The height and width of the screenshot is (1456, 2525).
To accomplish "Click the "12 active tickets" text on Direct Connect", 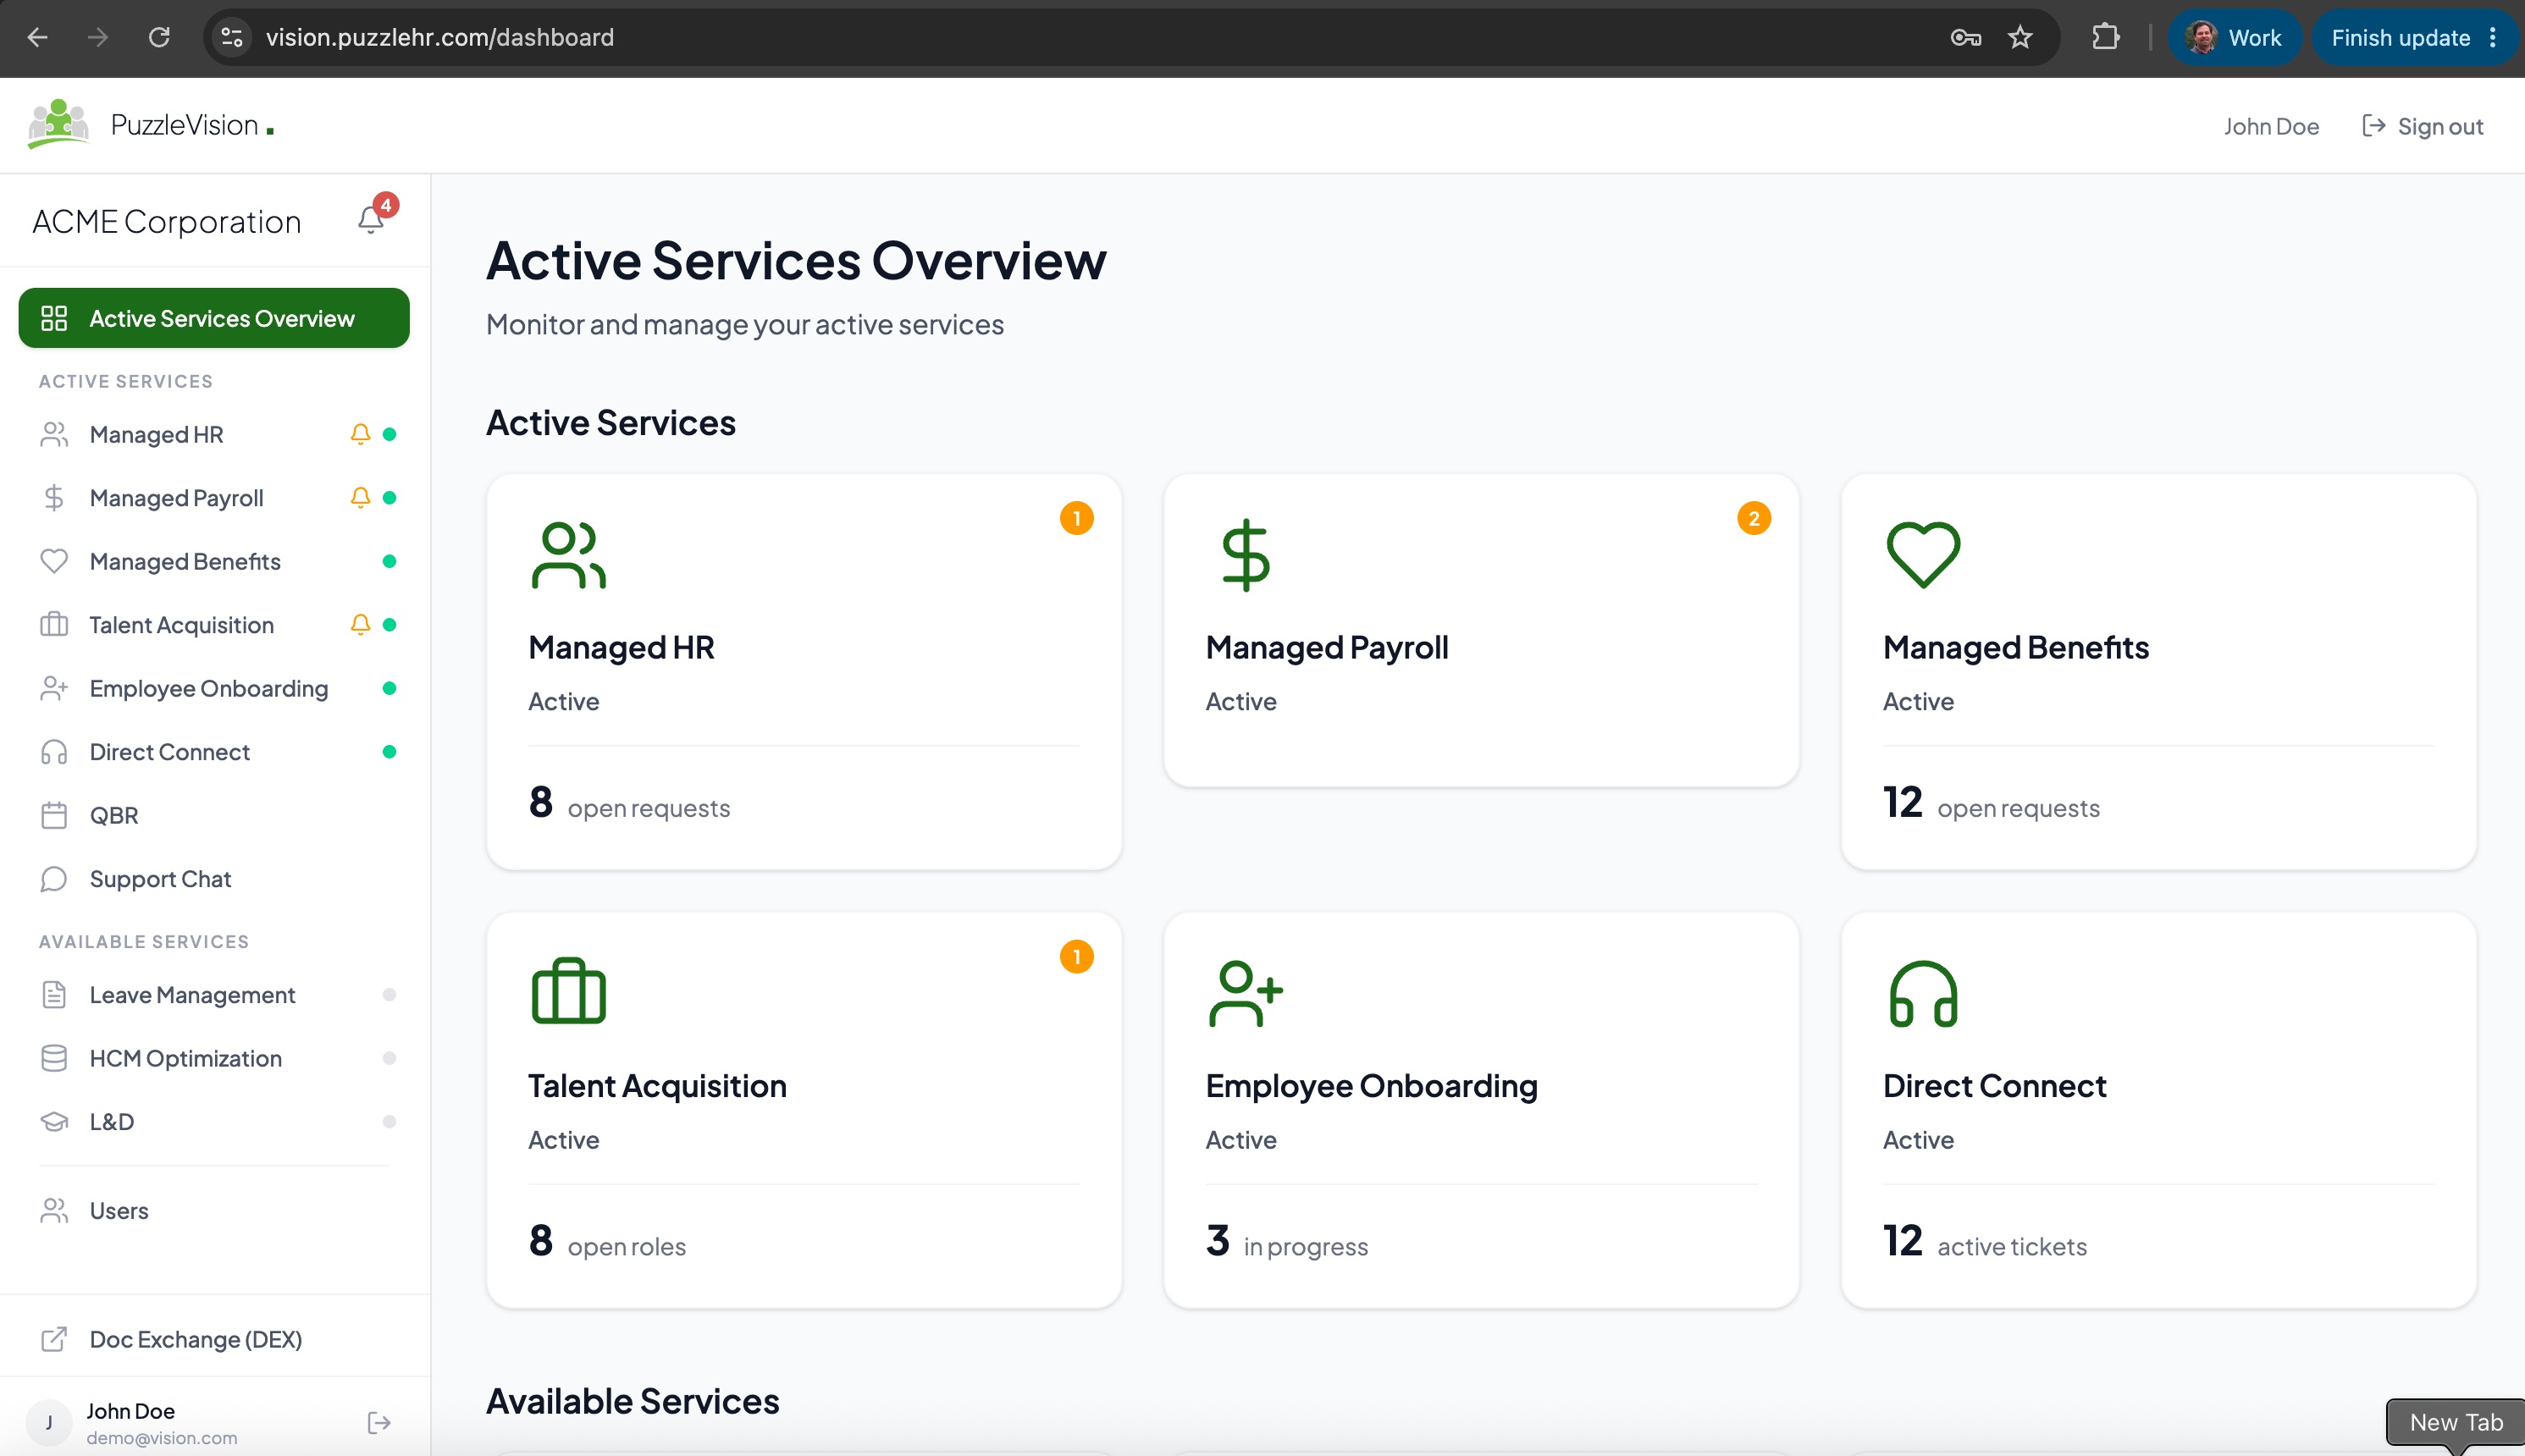I will pos(1984,1241).
